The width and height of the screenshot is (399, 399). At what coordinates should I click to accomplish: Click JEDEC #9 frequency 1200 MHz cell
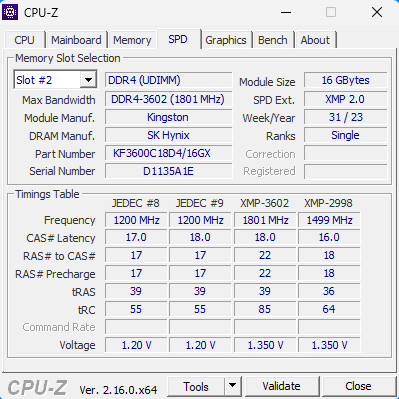(200, 220)
